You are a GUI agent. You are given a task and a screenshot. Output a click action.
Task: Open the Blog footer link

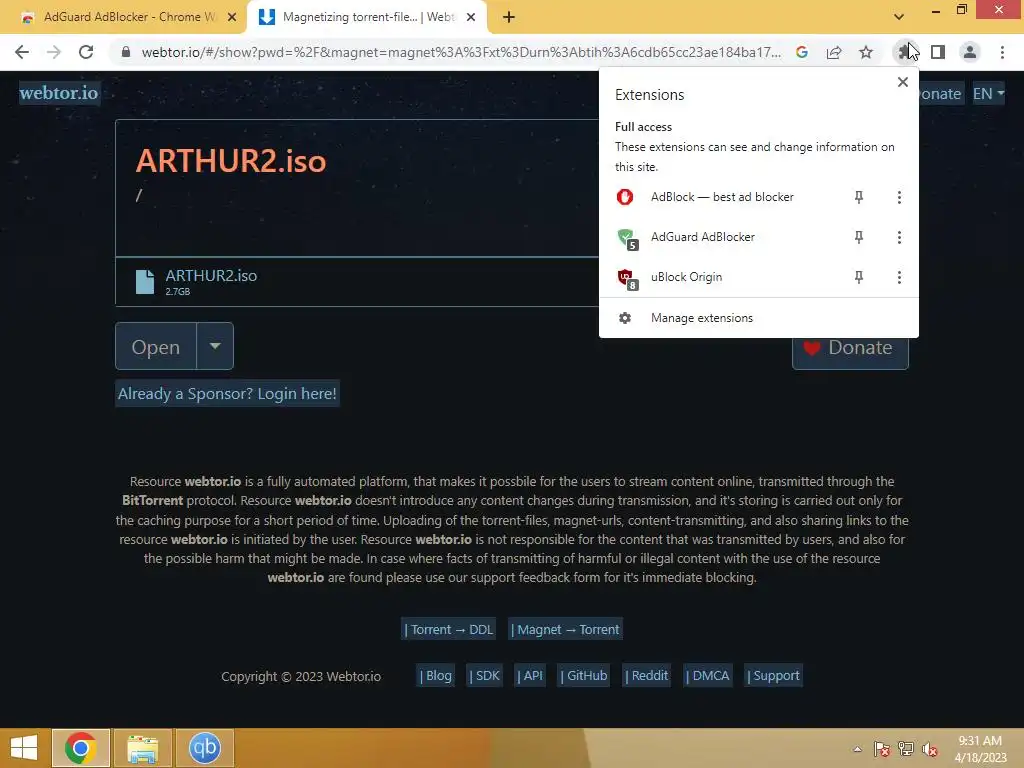436,676
